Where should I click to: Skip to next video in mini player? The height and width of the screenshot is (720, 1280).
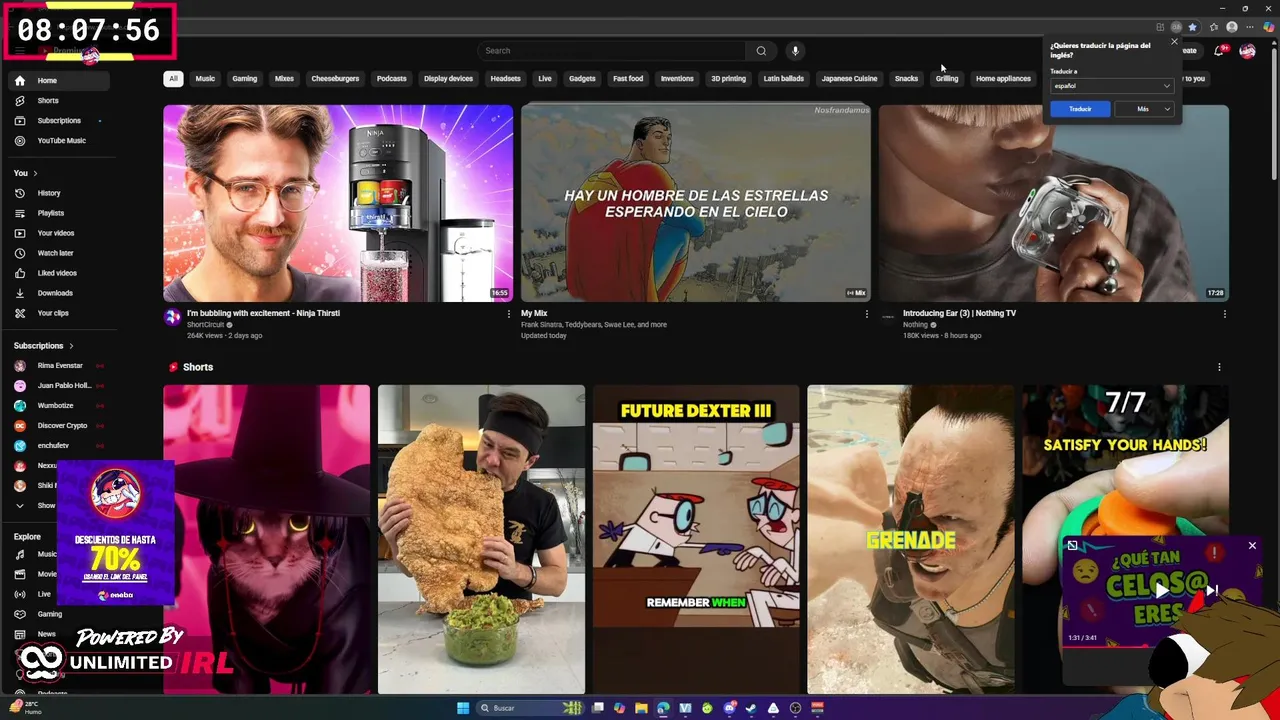click(1212, 591)
